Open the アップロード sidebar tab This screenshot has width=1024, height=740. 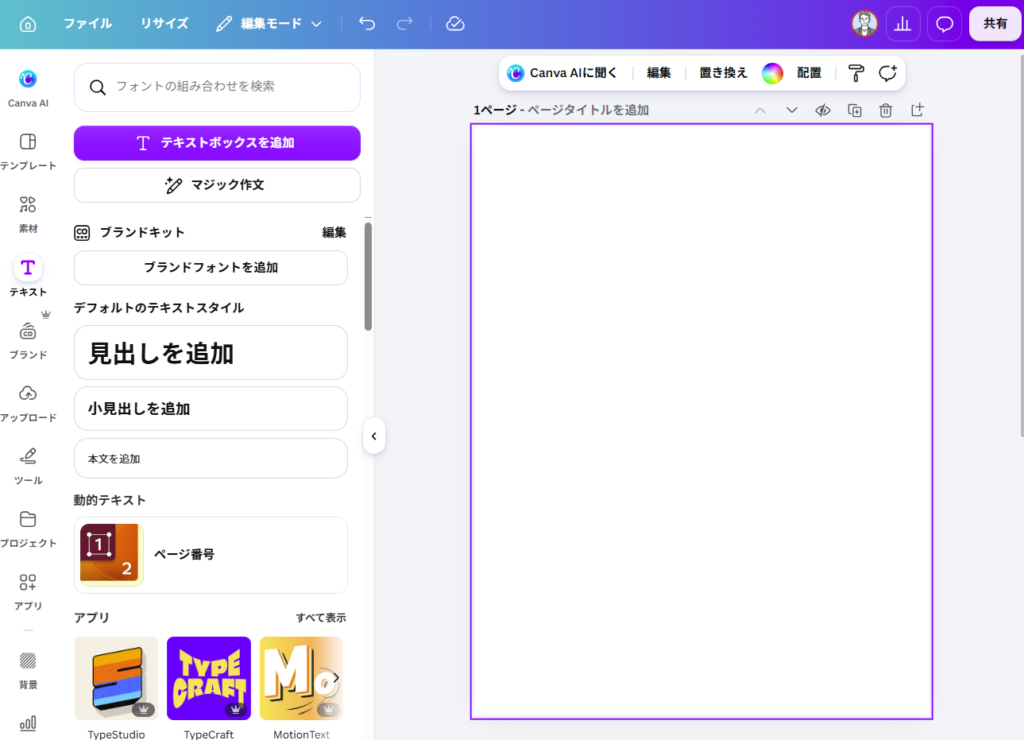tap(27, 403)
